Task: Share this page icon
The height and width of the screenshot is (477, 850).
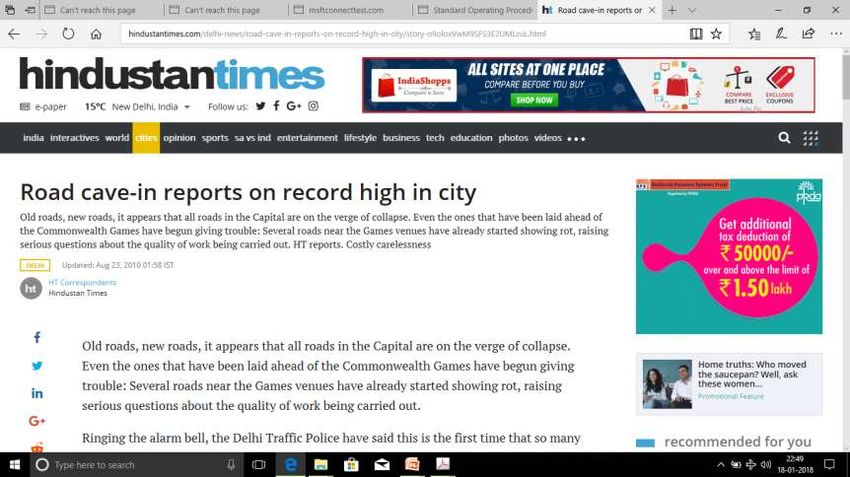Action: (x=808, y=34)
